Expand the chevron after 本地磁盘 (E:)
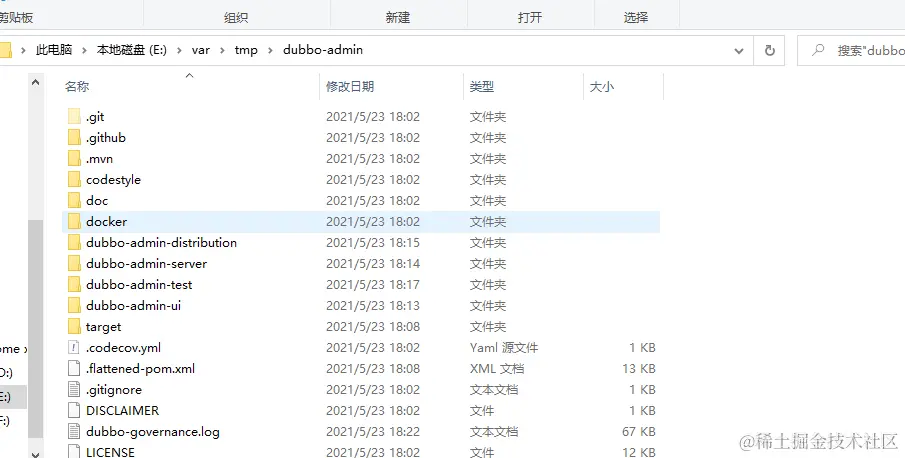905x458 pixels. point(179,50)
